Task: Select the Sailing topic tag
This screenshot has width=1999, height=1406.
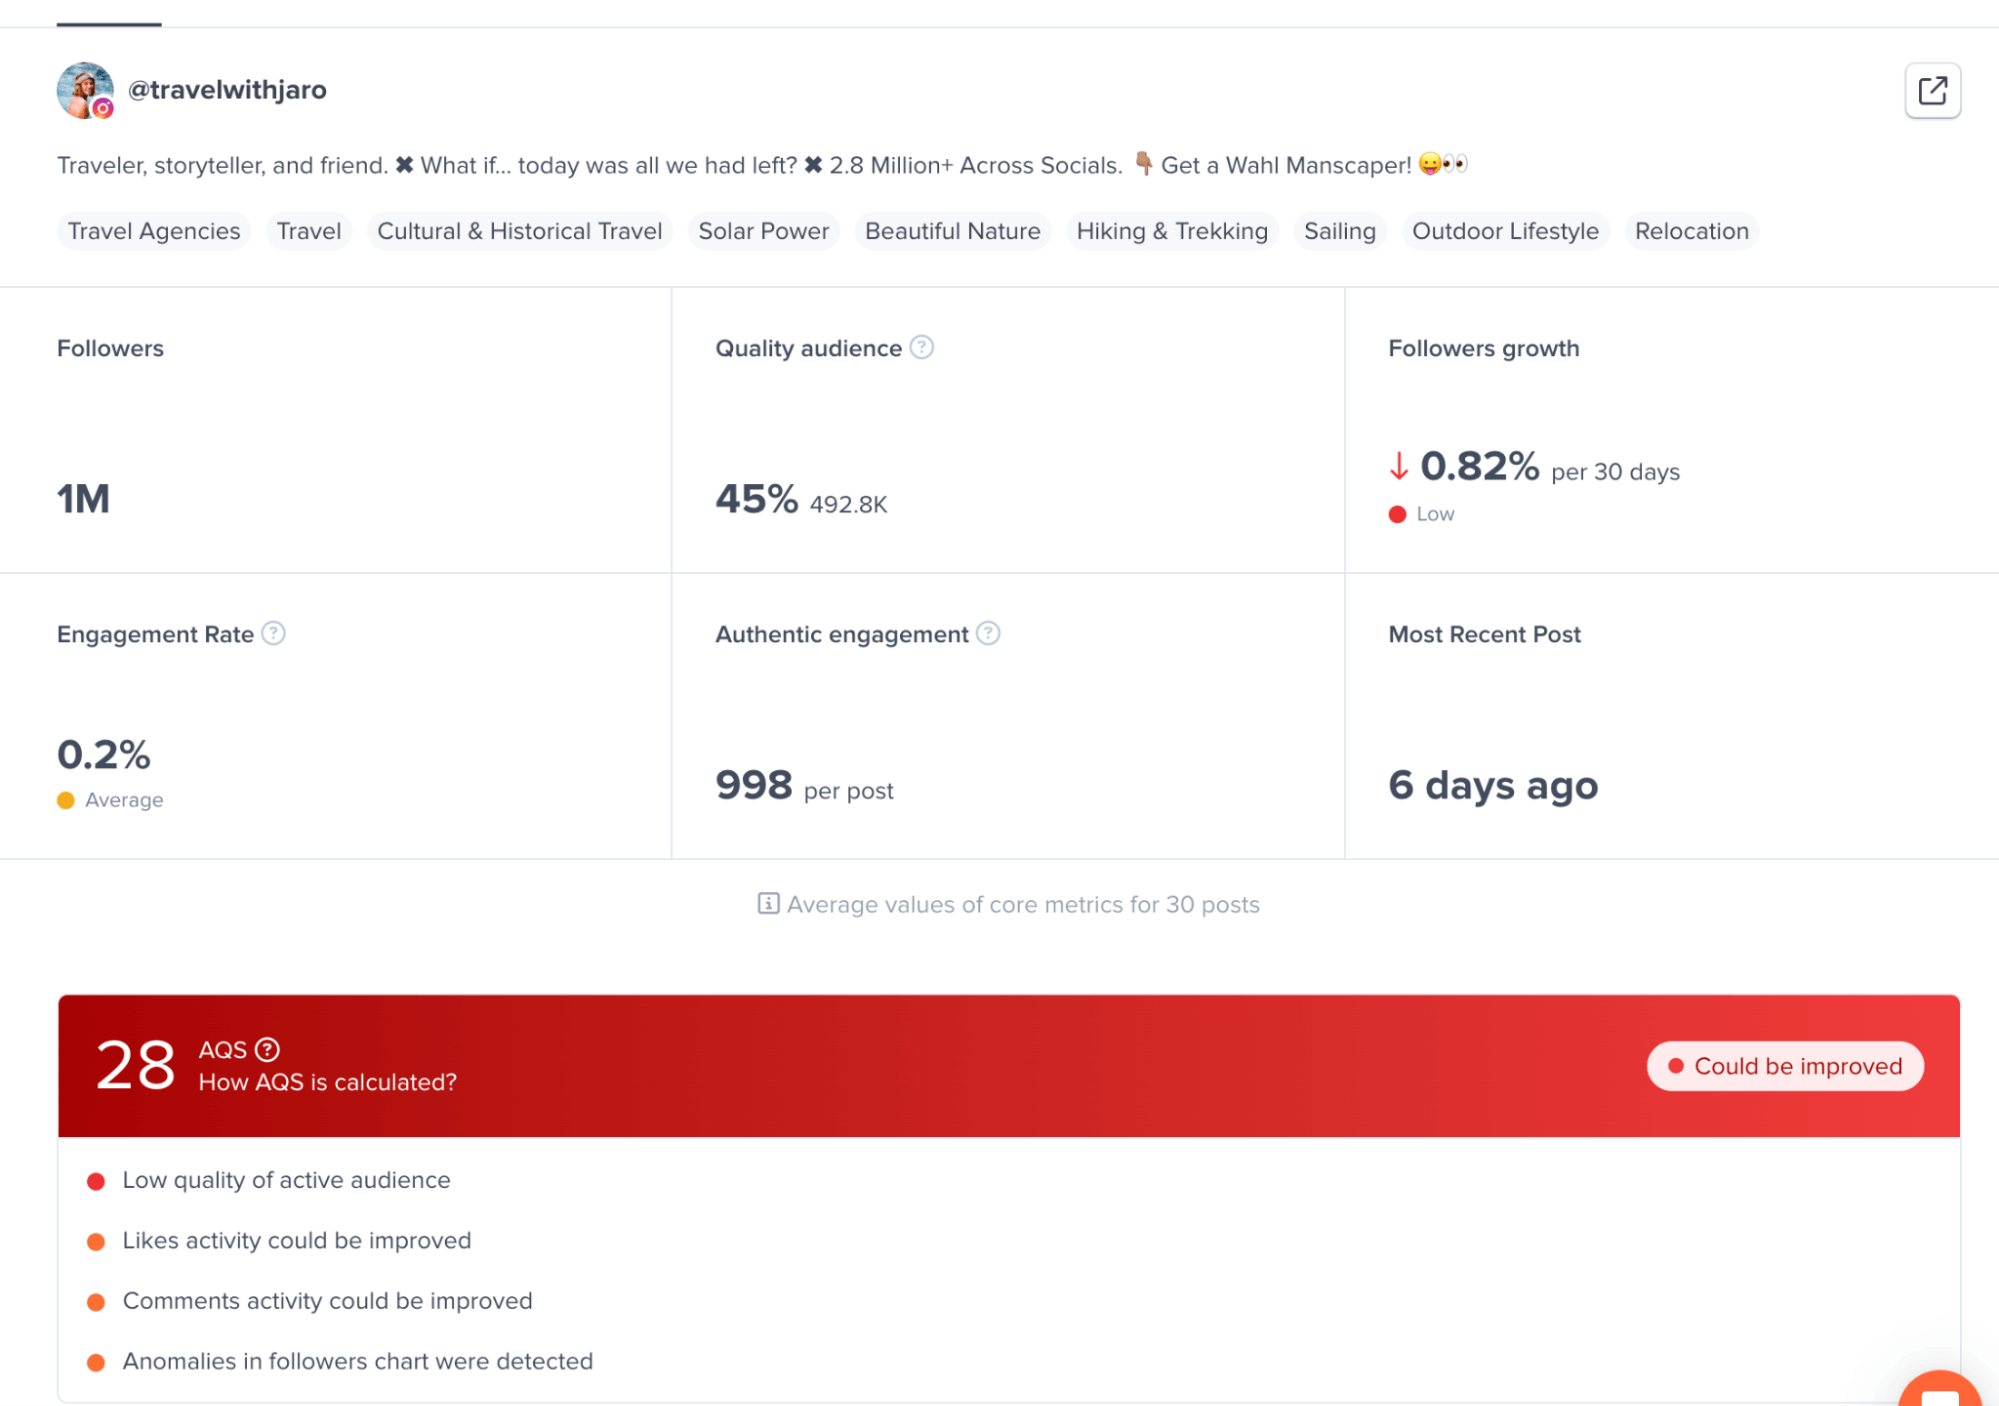Action: pyautogui.click(x=1339, y=231)
